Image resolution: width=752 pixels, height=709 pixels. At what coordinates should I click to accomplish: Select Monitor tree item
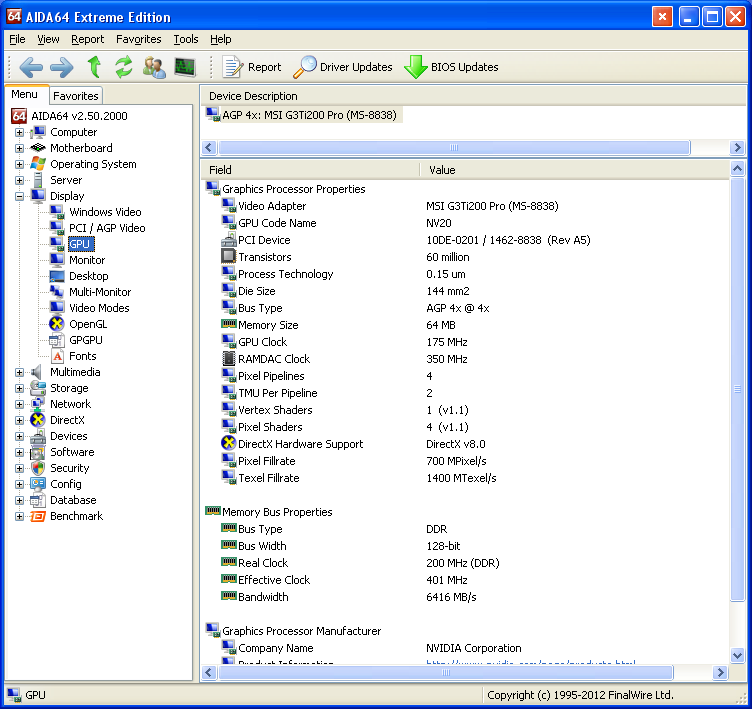(87, 260)
